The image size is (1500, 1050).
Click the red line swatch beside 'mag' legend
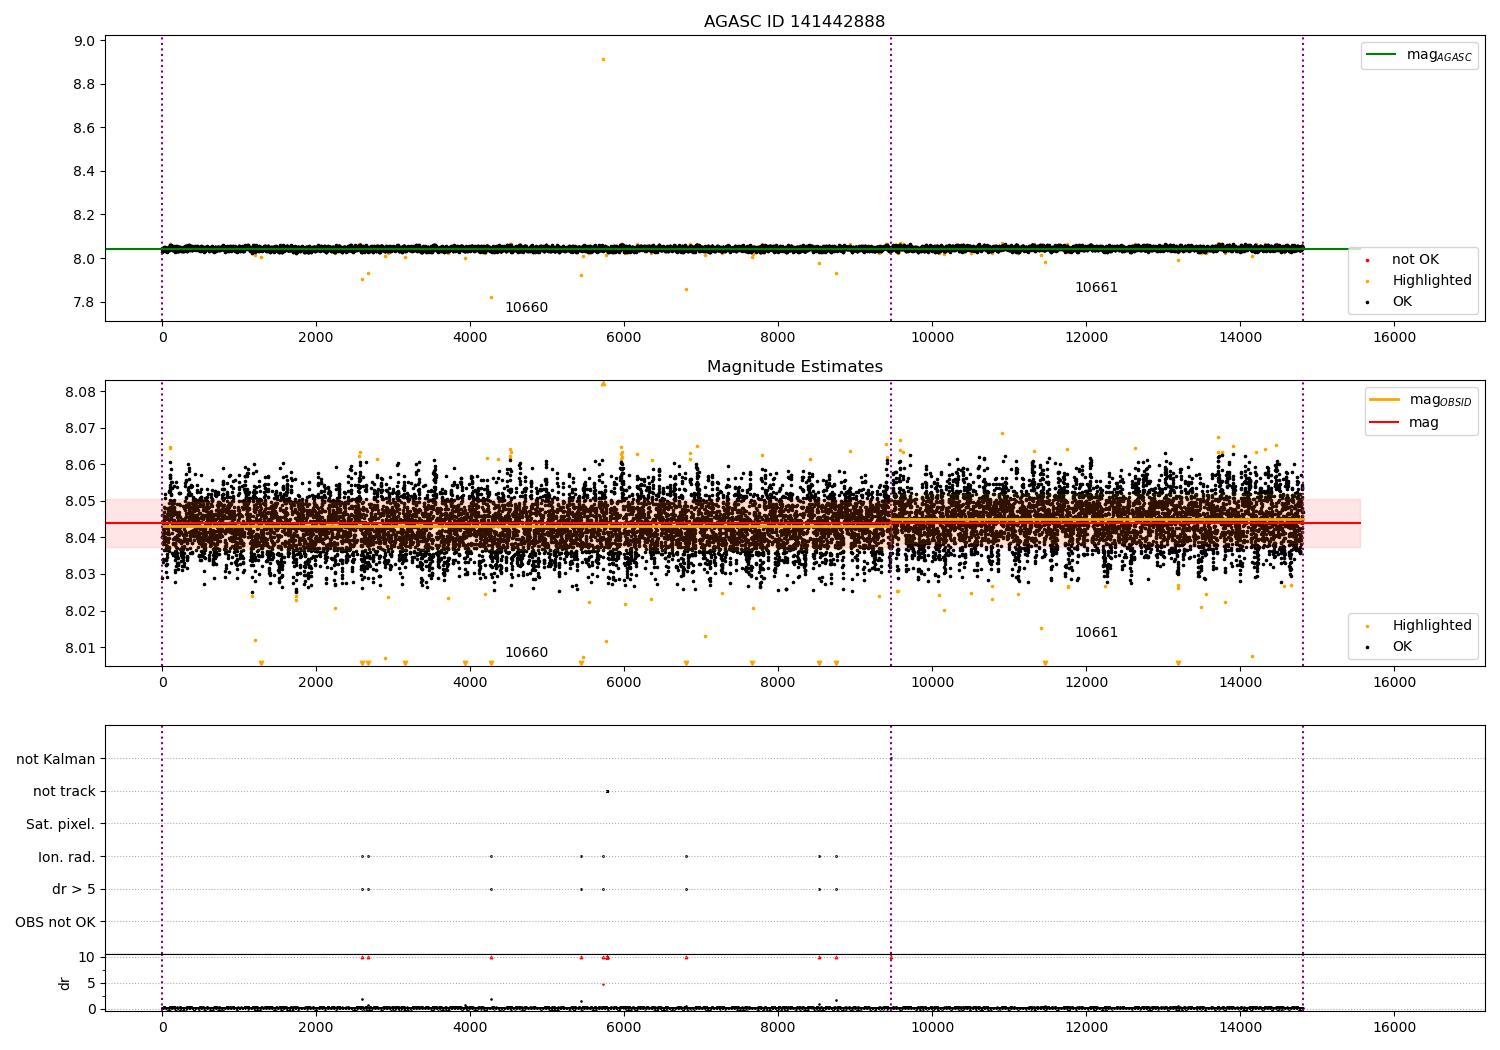[1384, 423]
